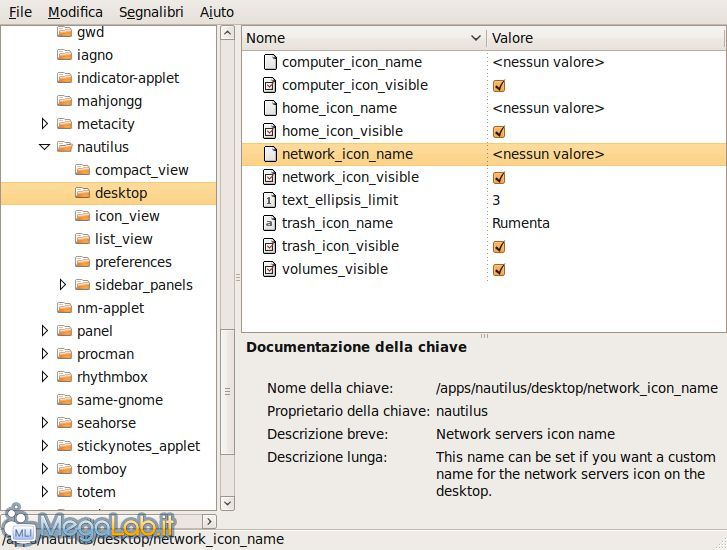Expand the sidebar_panels folder
Image resolution: width=727 pixels, height=550 pixels.
point(62,285)
